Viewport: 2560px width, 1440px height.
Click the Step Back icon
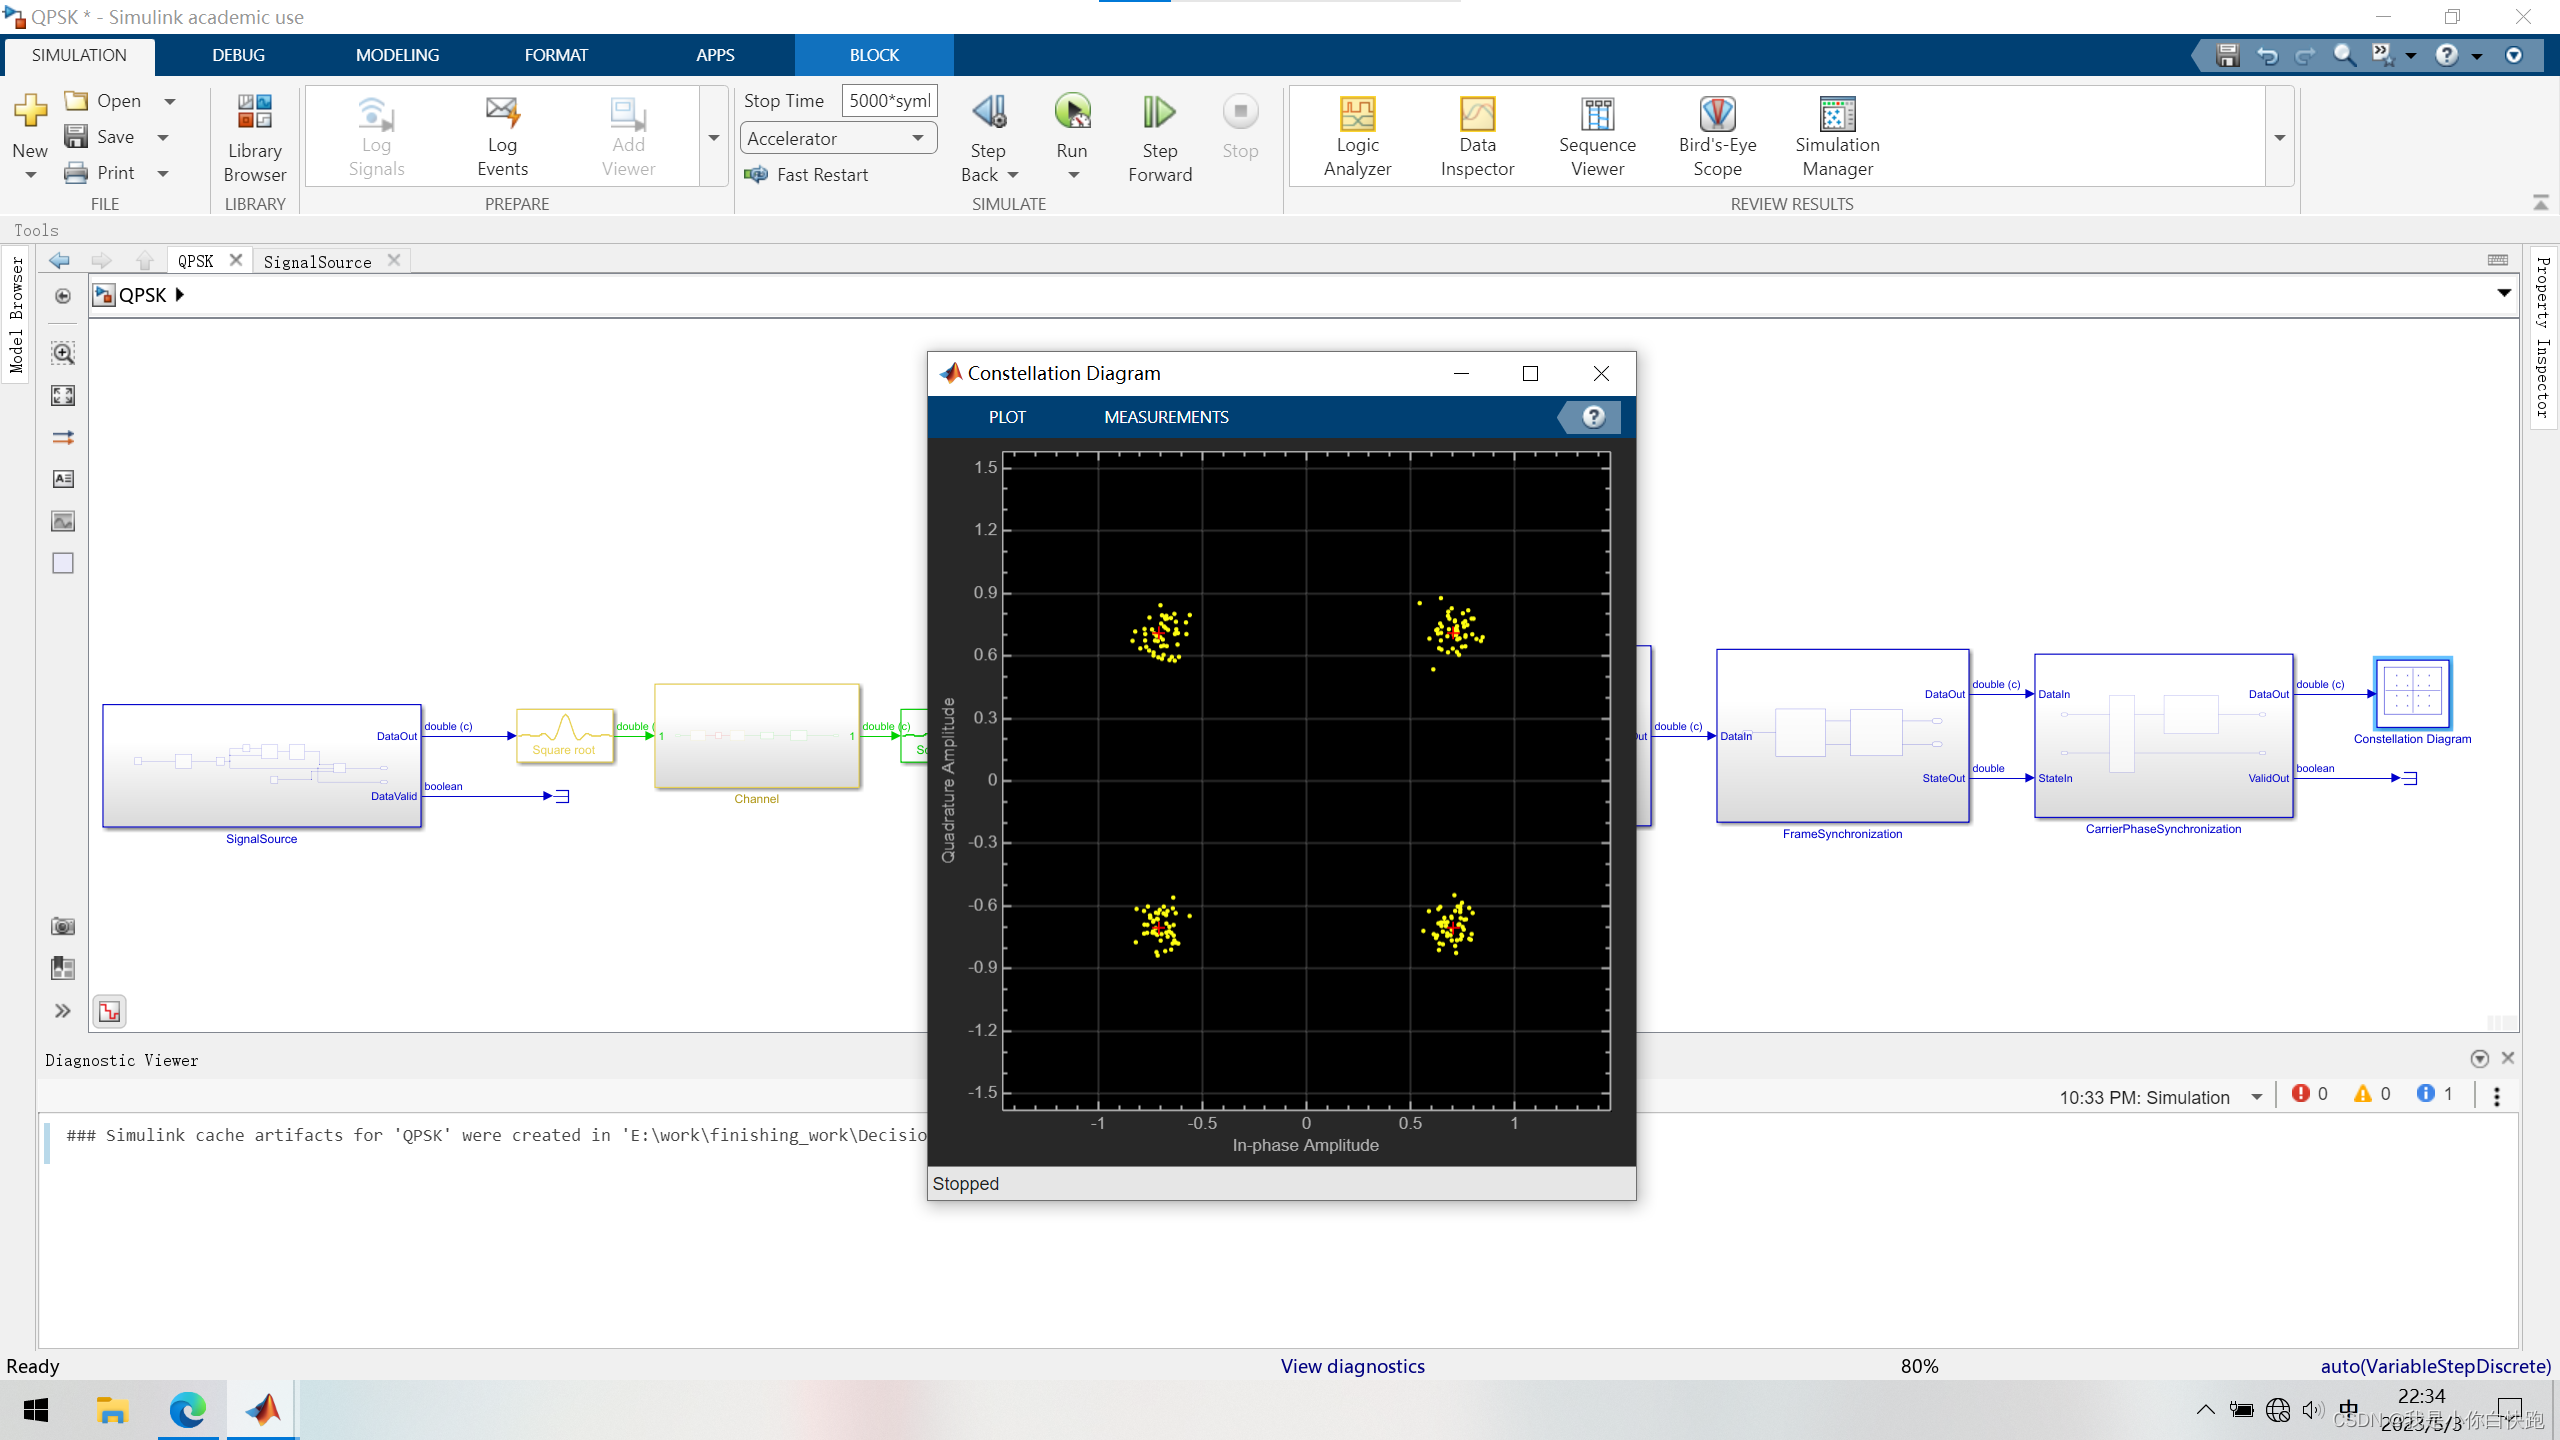point(988,112)
